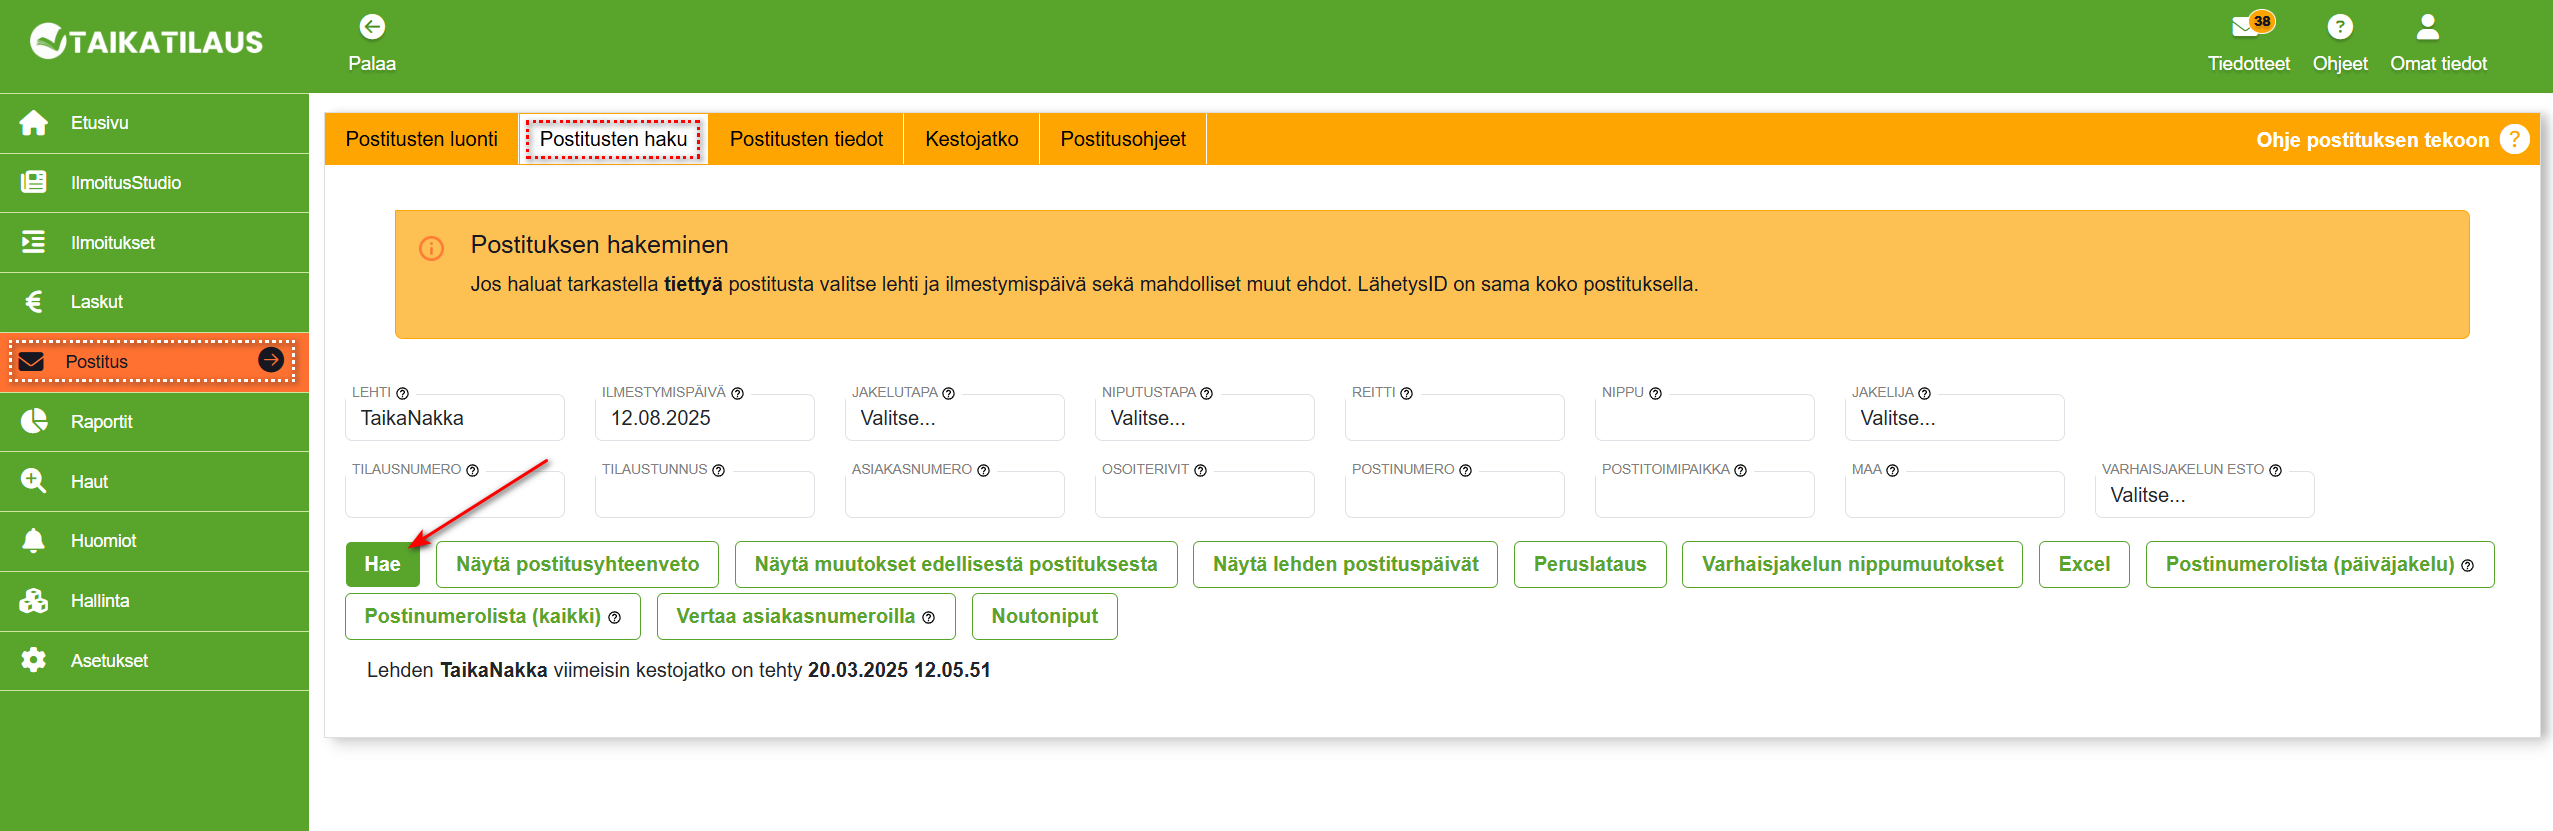Click Postinumerolista (kaikki) button
The height and width of the screenshot is (831, 2553).
coord(493,616)
